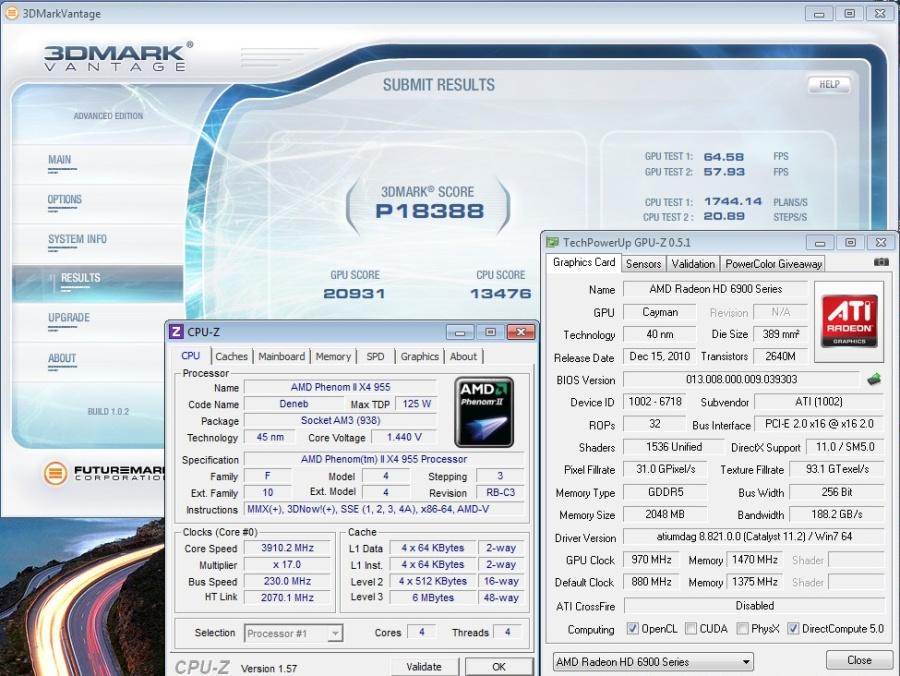Screen dimensions: 900x676
Task: Open the Processor #1 selection dropdown
Action: [293, 633]
